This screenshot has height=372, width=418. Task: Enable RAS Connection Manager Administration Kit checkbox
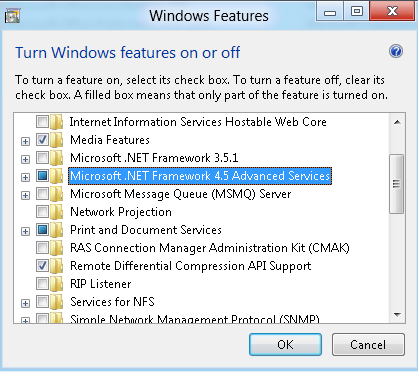click(x=42, y=247)
